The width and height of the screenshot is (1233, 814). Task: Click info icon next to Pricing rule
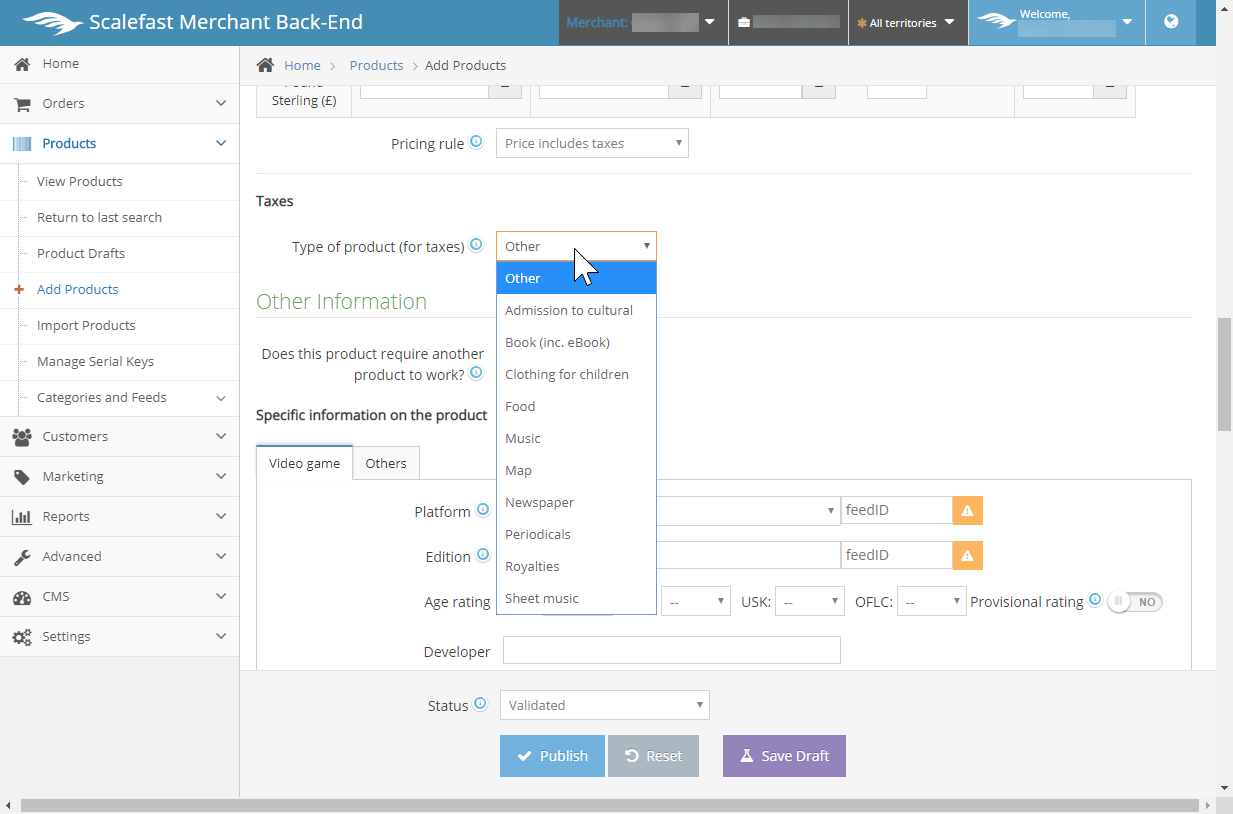476,142
